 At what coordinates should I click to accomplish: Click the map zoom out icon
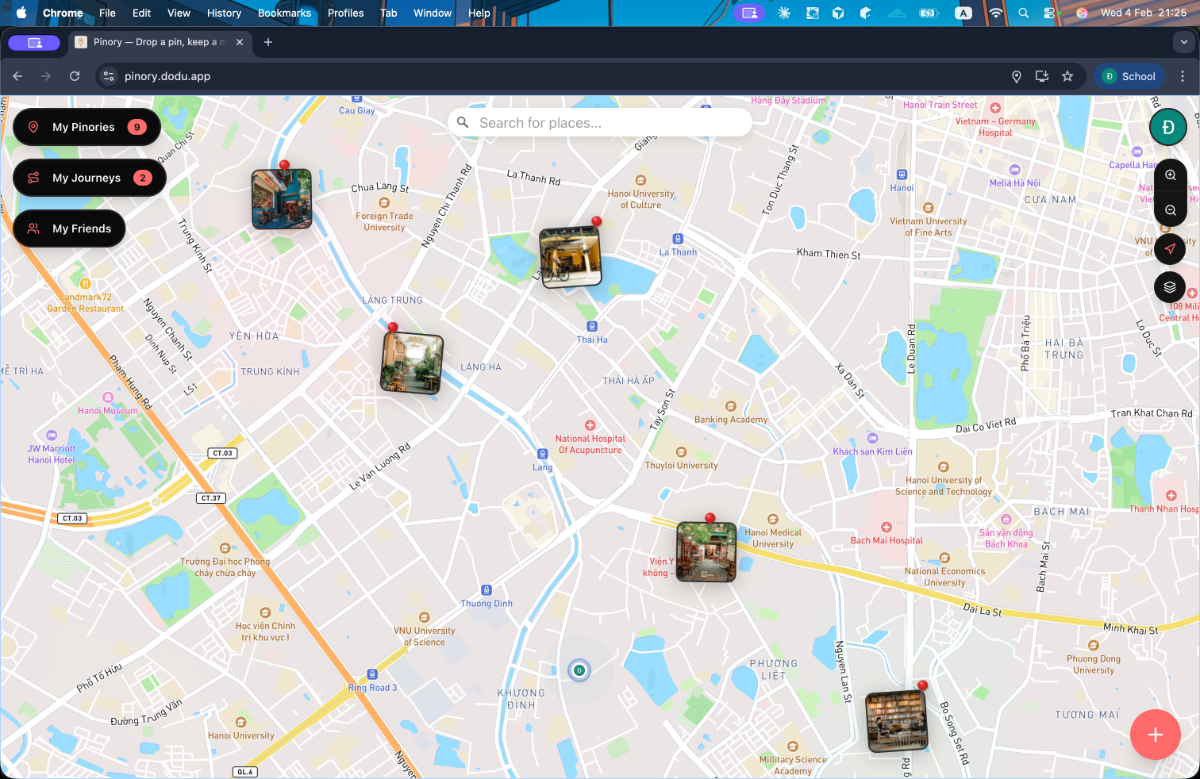pos(1170,210)
